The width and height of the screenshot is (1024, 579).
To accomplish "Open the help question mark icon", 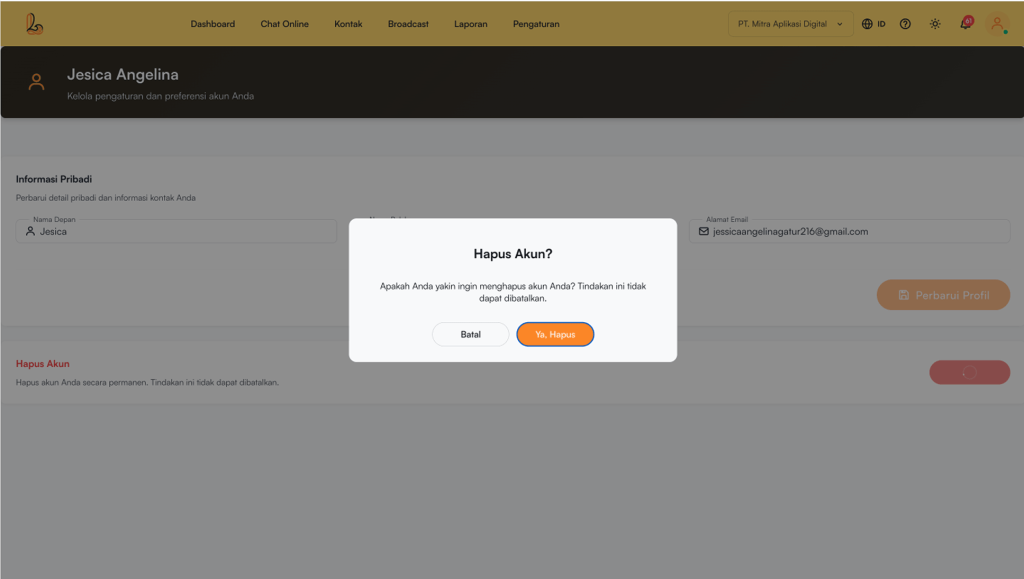I will tap(905, 24).
